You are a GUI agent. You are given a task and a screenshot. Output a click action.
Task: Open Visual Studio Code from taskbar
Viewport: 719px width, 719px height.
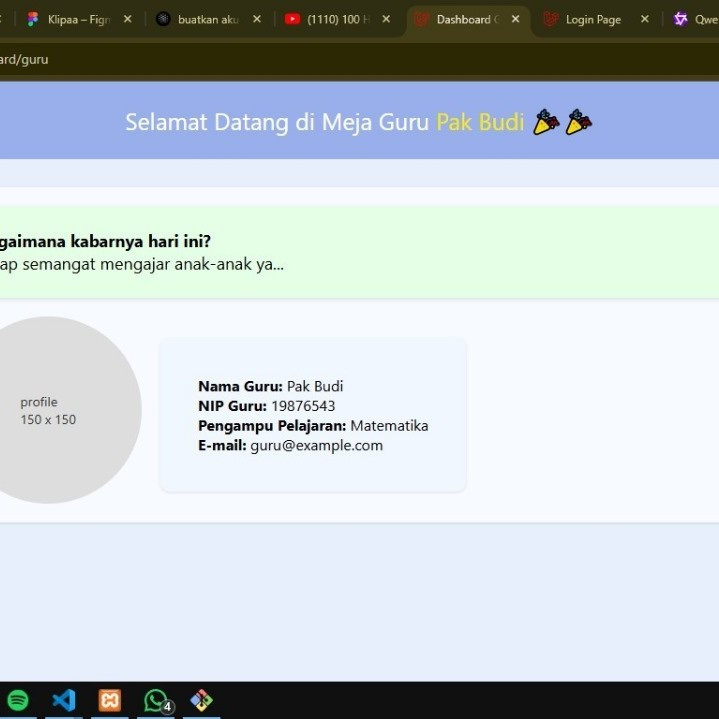pos(64,700)
